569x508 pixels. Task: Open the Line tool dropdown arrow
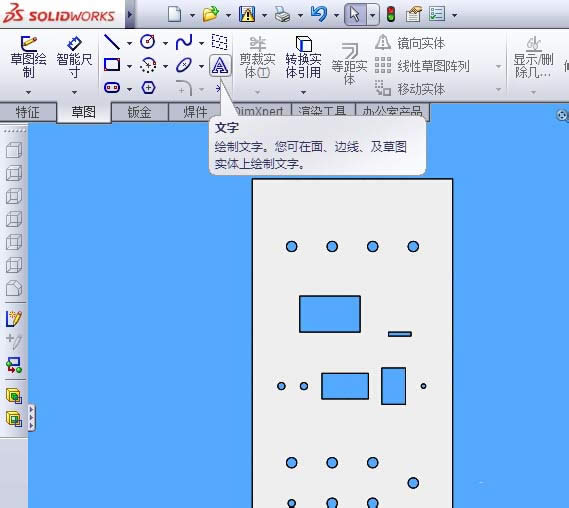(x=129, y=43)
